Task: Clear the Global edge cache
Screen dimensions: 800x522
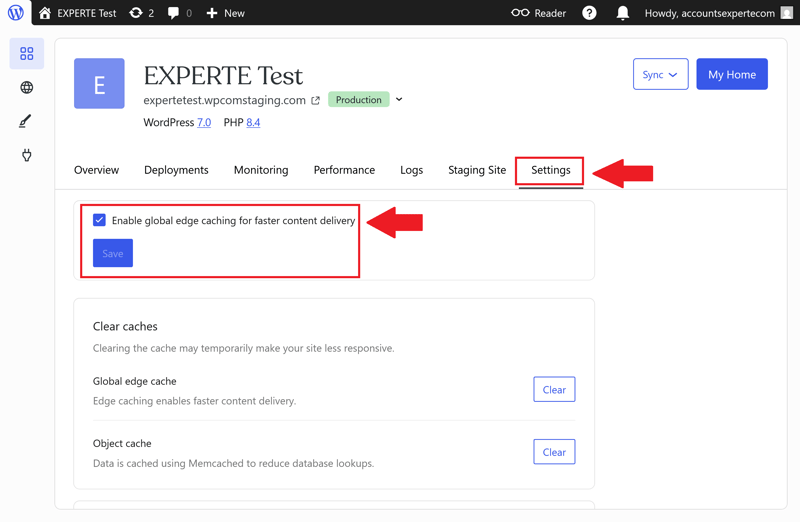Action: (x=554, y=389)
